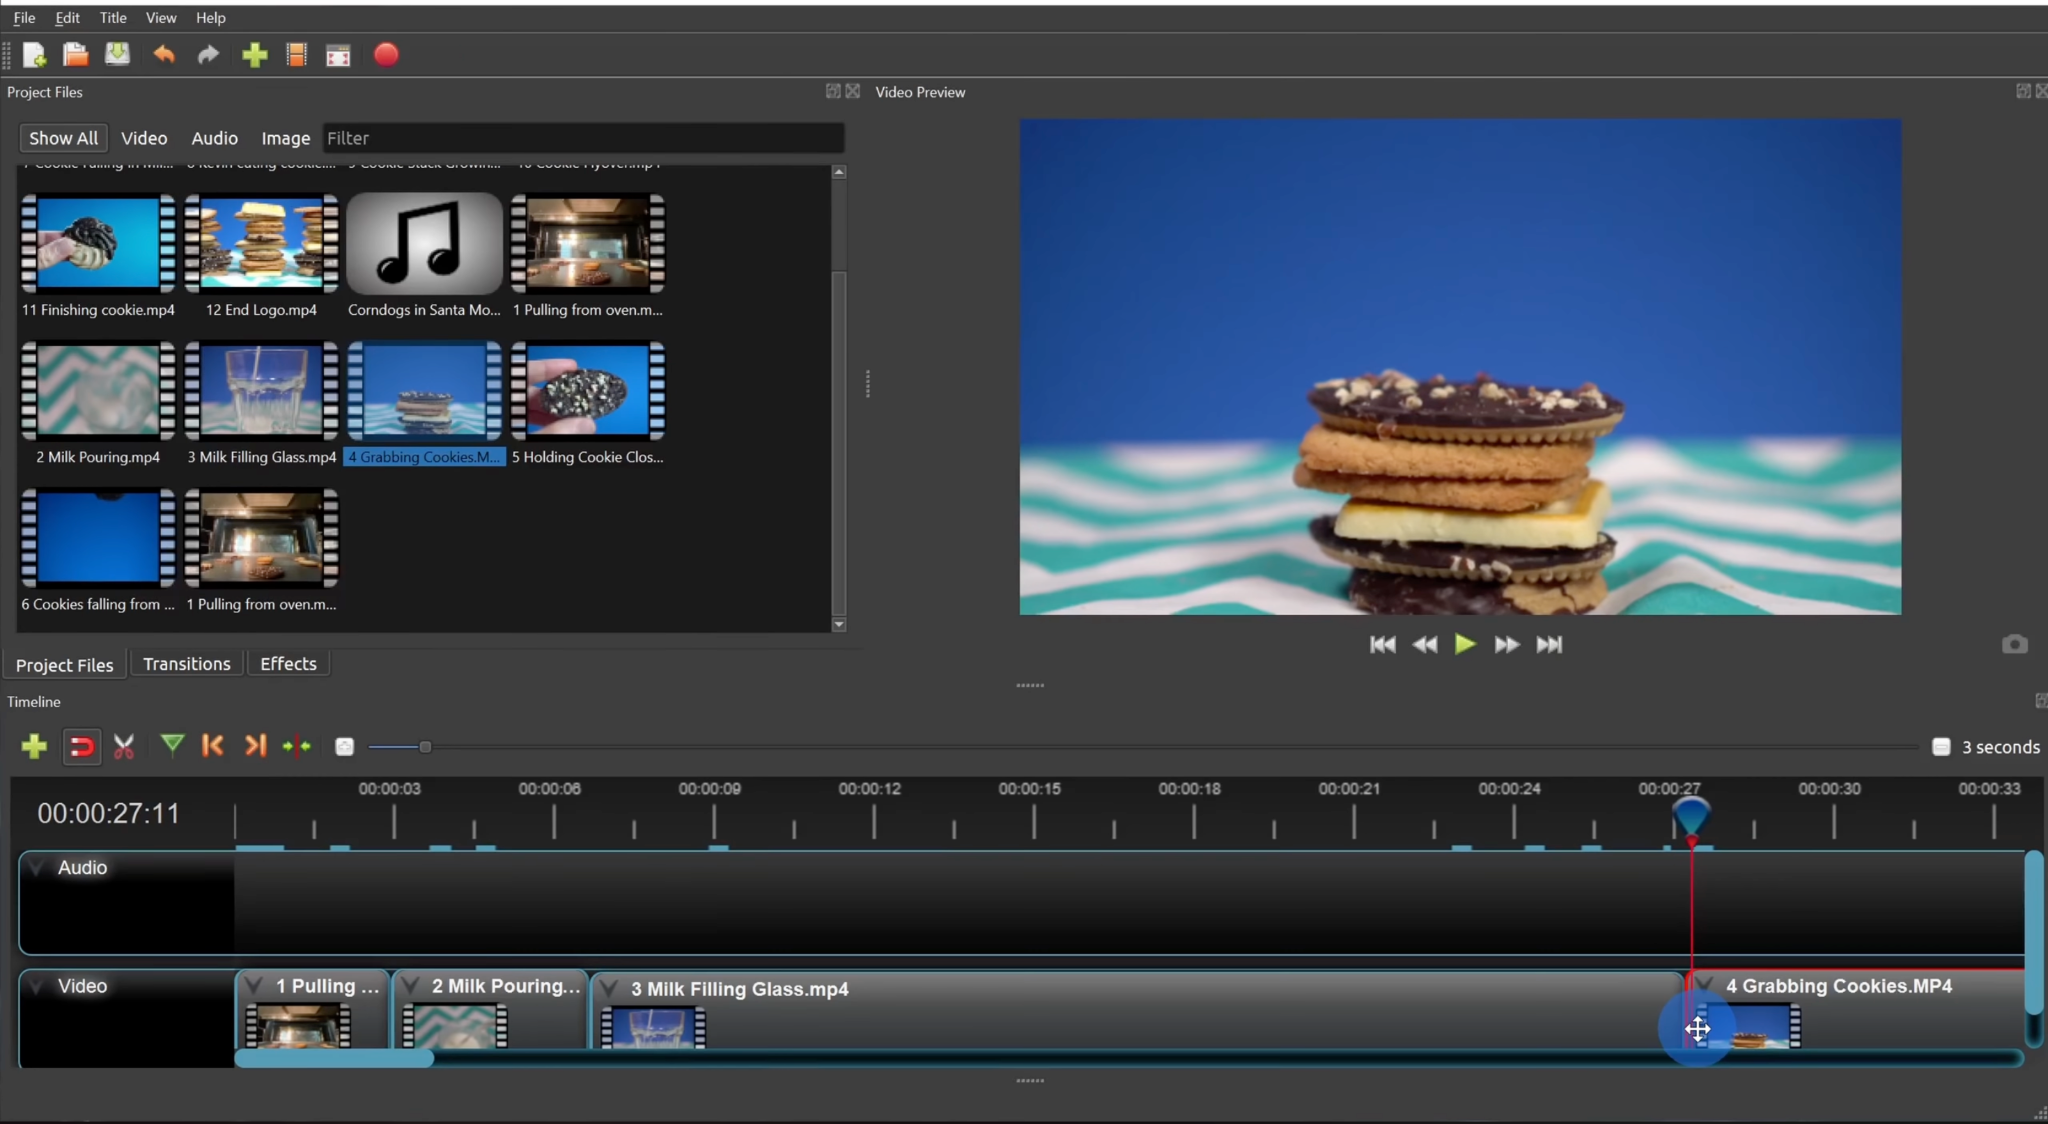Collapse the Video track
Viewport: 2048px width, 1124px height.
pos(36,986)
